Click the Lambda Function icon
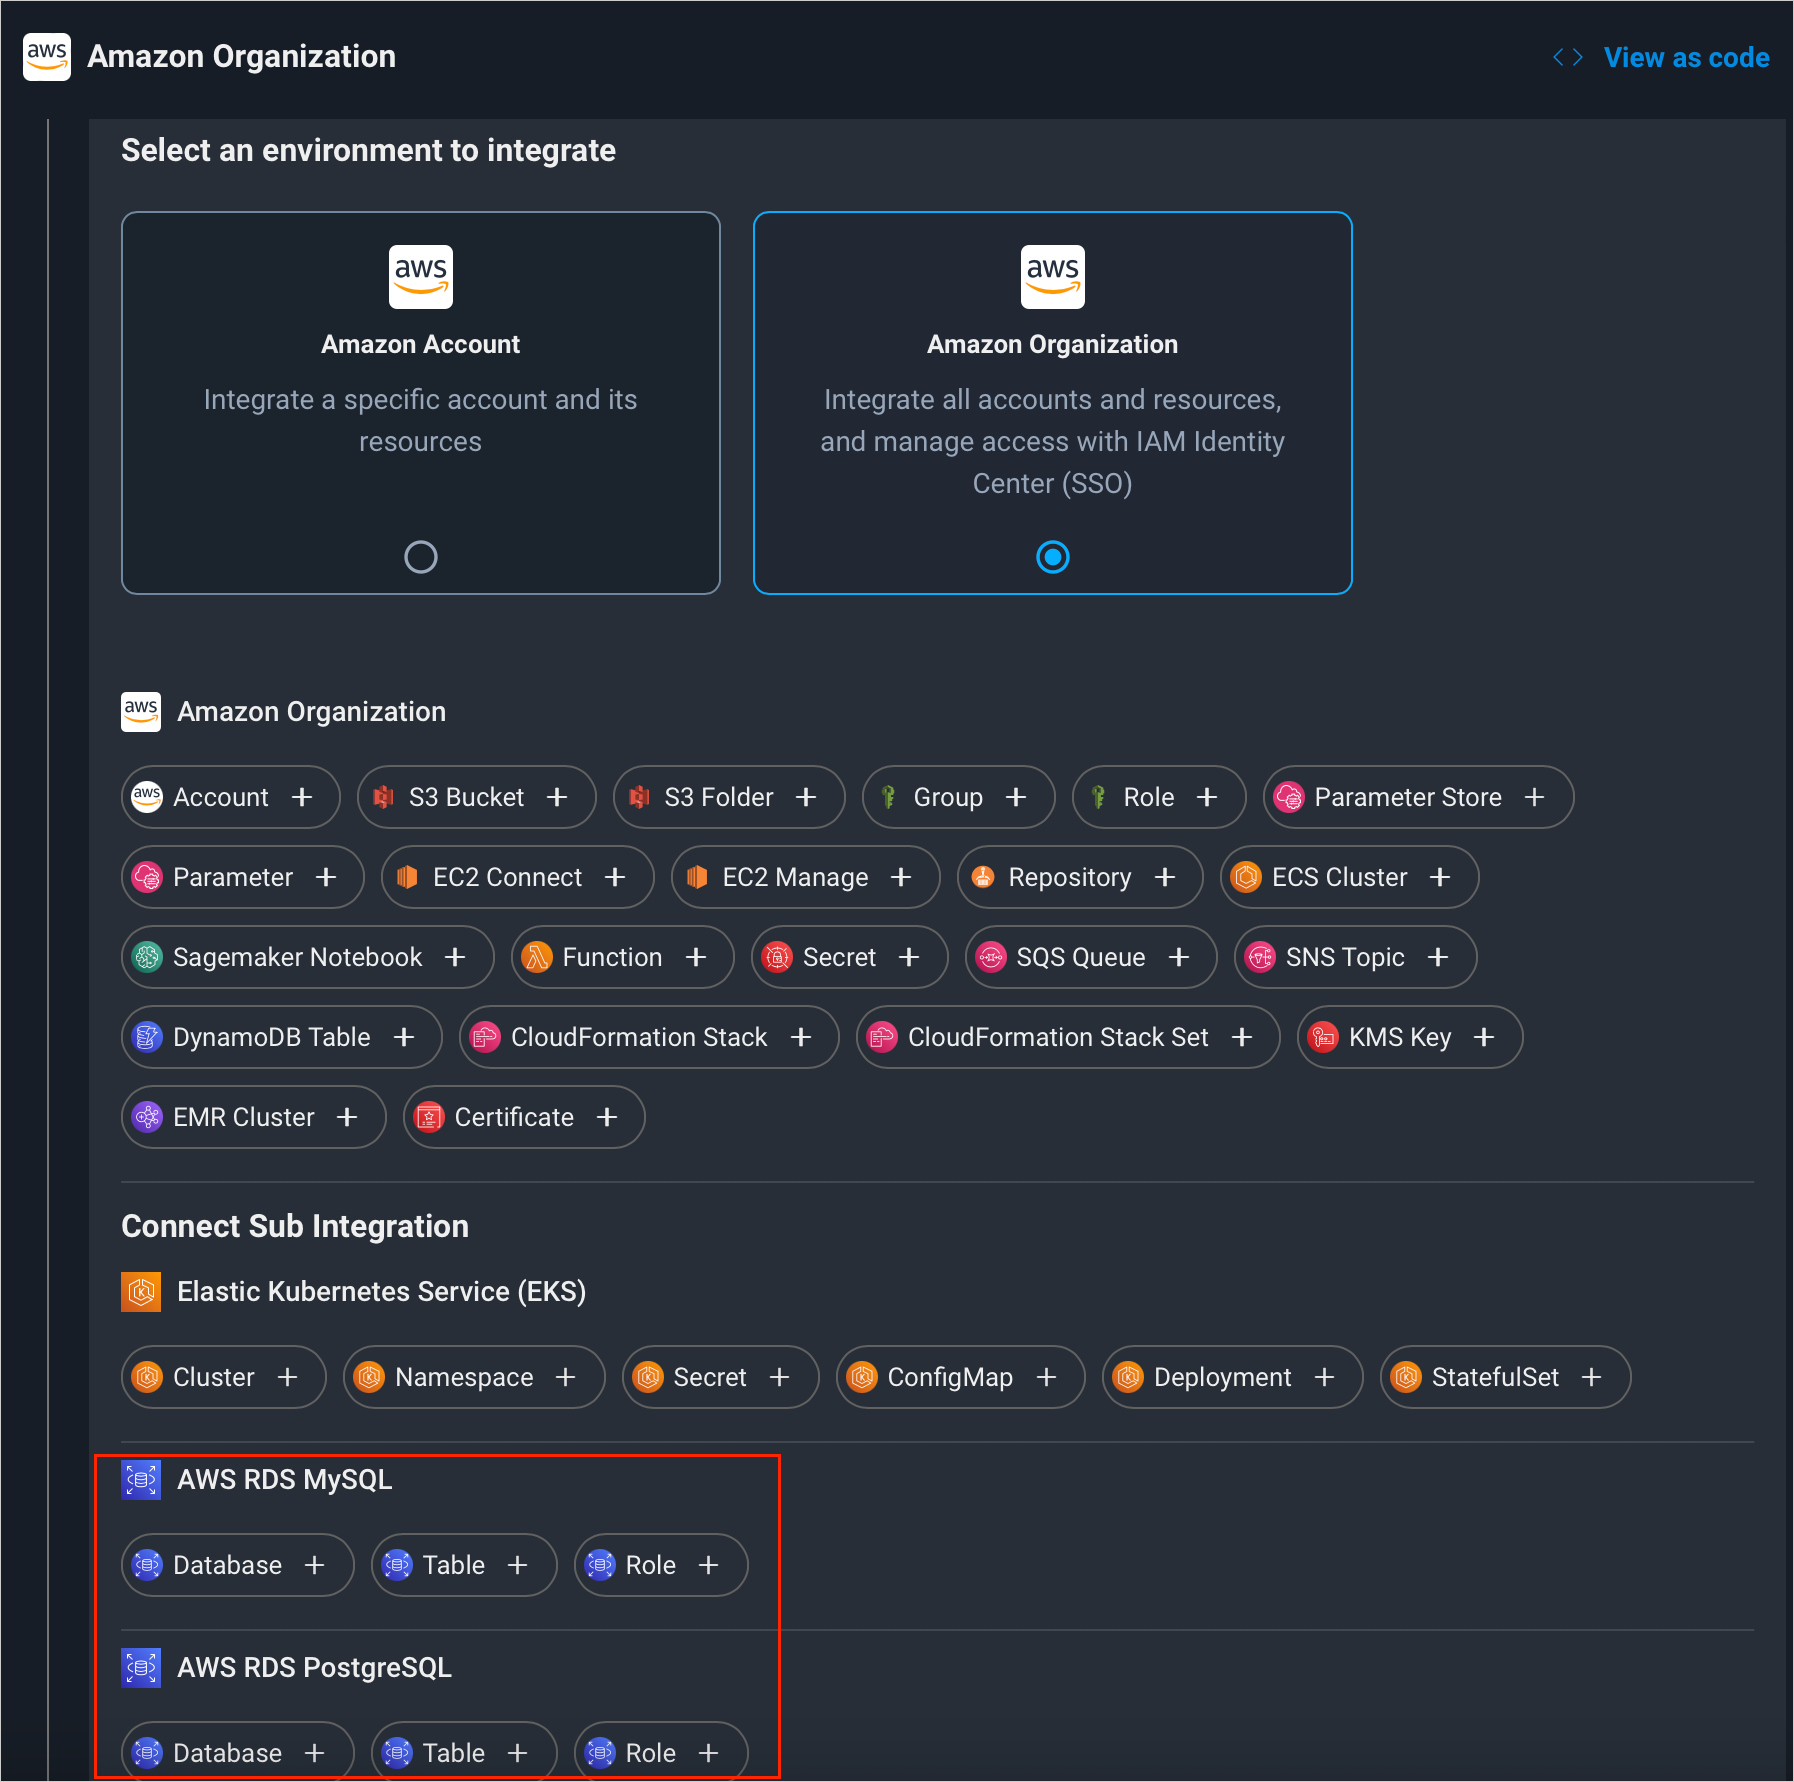Image resolution: width=1794 pixels, height=1782 pixels. (537, 957)
